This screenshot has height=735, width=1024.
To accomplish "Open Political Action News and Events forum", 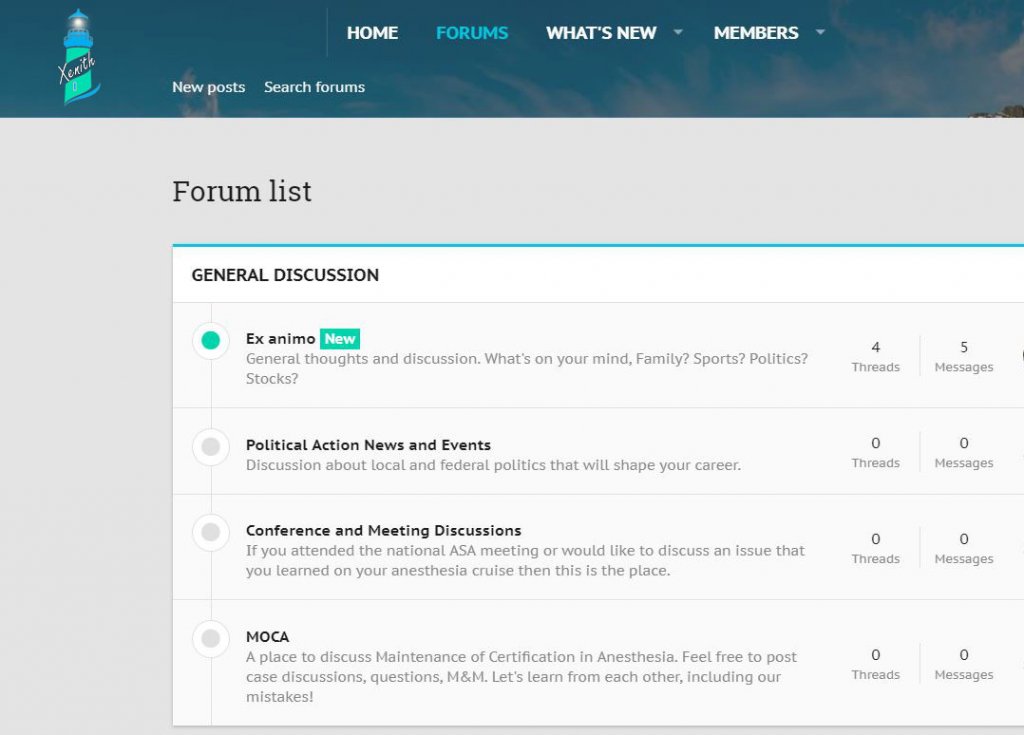I will pos(368,445).
